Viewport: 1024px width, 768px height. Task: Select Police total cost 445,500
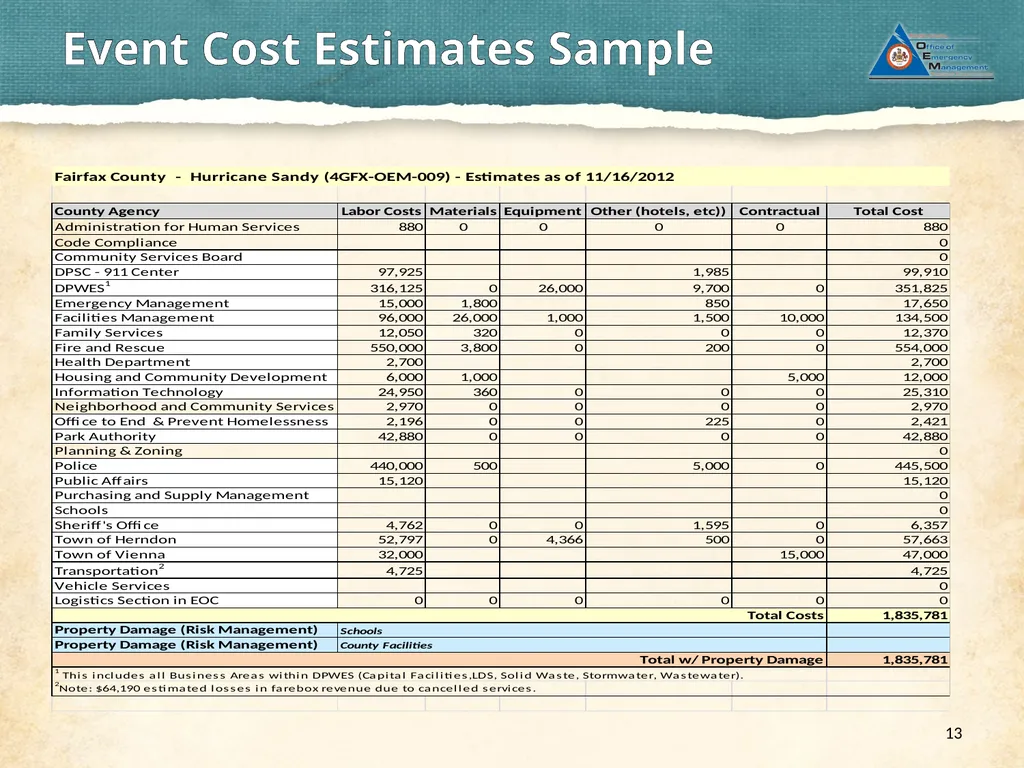coord(921,466)
